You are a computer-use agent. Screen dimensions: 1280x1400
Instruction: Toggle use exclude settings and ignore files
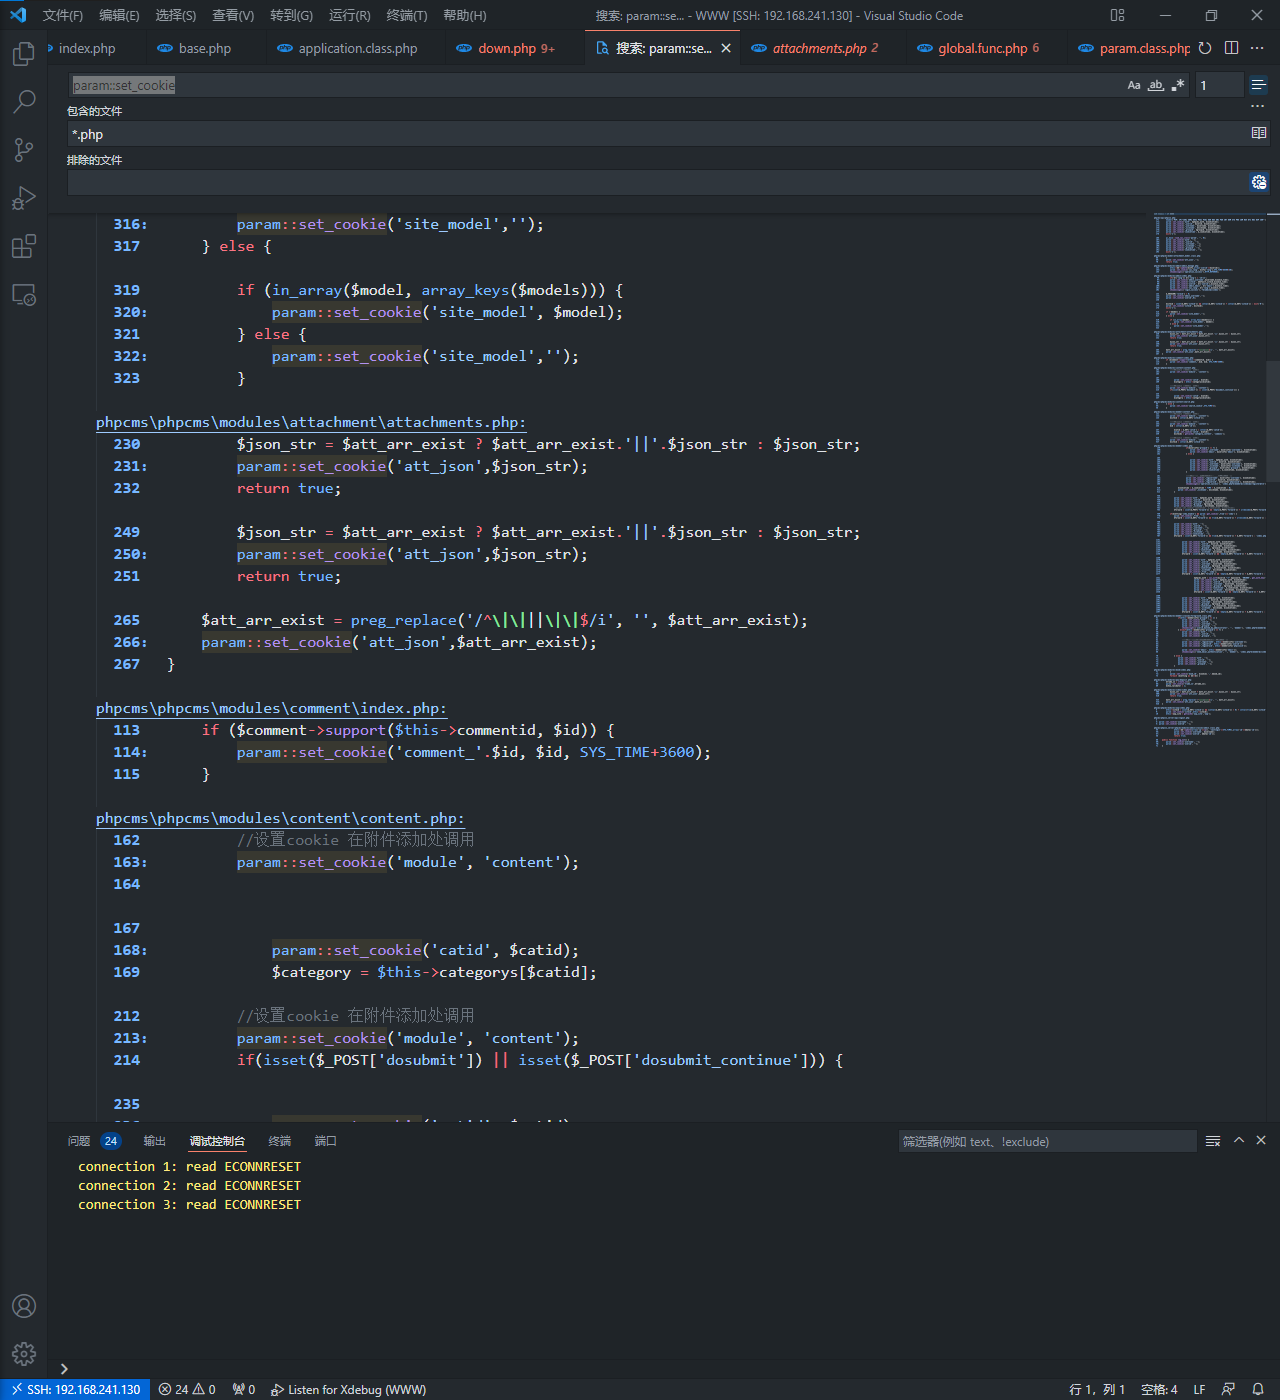pyautogui.click(x=1259, y=182)
